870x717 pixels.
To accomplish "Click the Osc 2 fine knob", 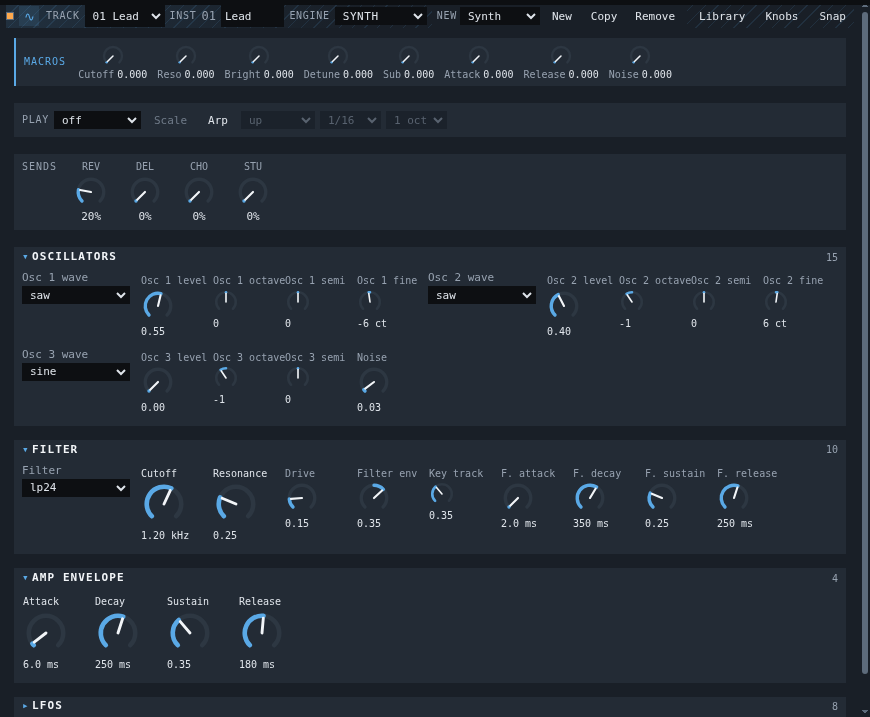I will click(x=776, y=301).
